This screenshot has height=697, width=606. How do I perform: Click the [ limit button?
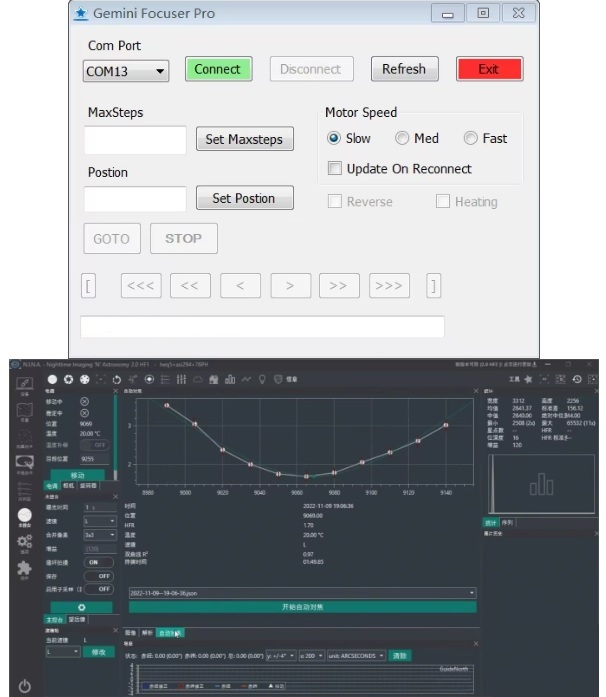tap(88, 285)
